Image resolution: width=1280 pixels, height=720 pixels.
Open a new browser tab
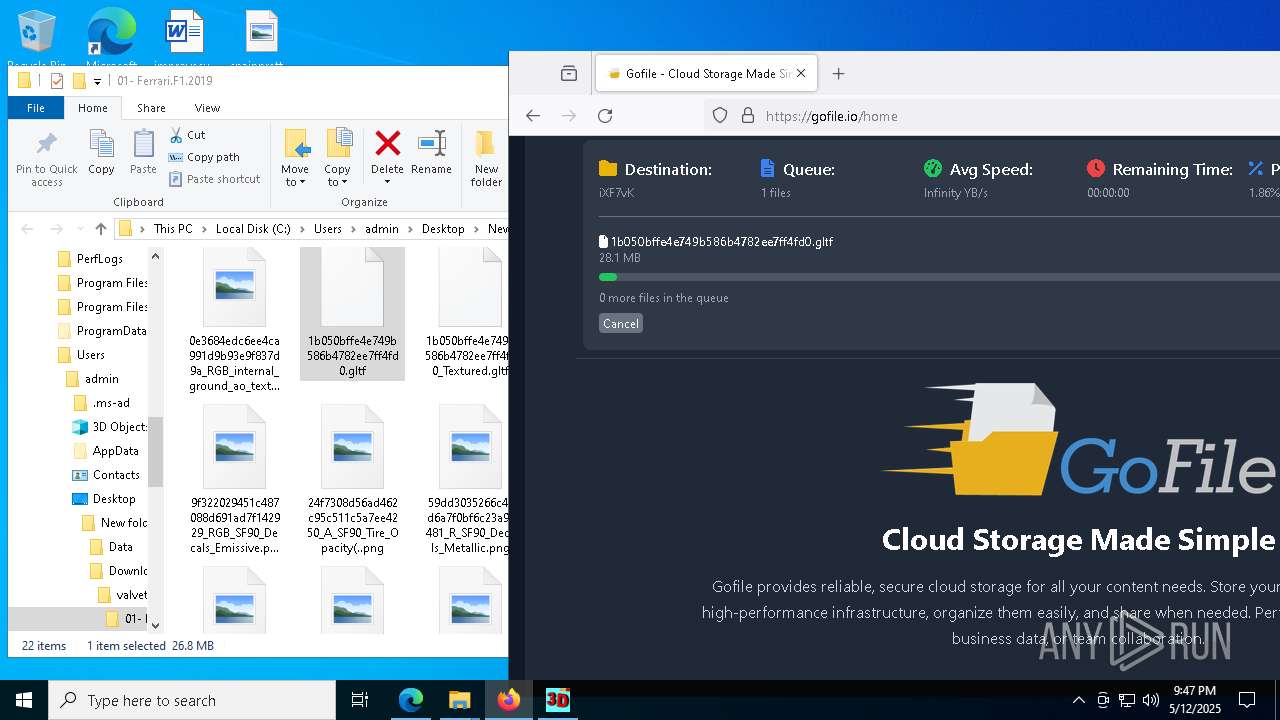point(839,74)
